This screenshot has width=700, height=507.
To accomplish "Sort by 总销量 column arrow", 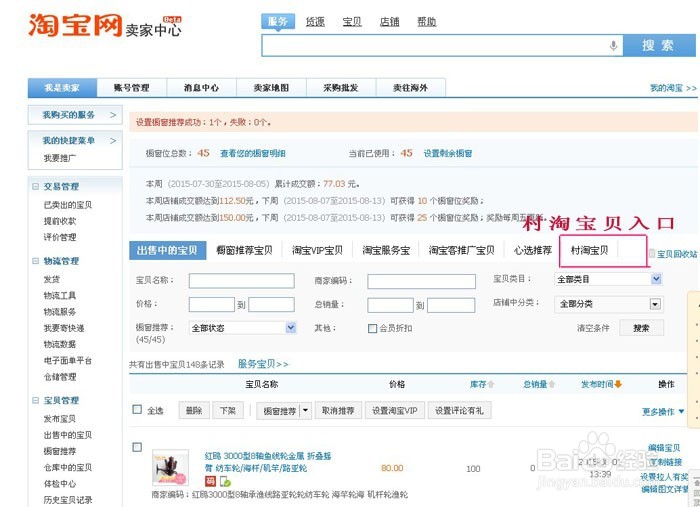I will click(551, 384).
